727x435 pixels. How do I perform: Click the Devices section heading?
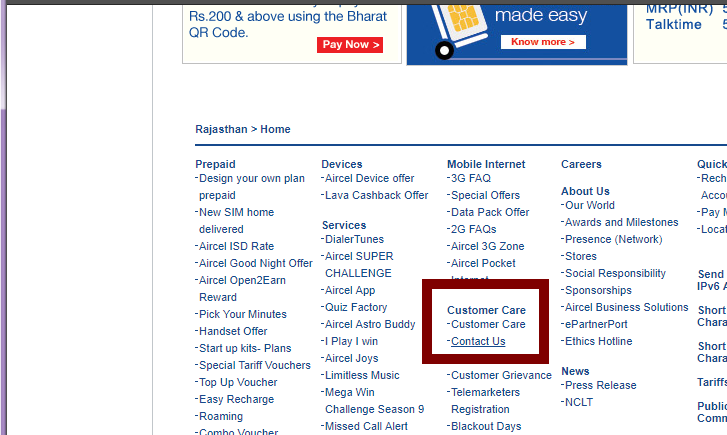pos(342,164)
